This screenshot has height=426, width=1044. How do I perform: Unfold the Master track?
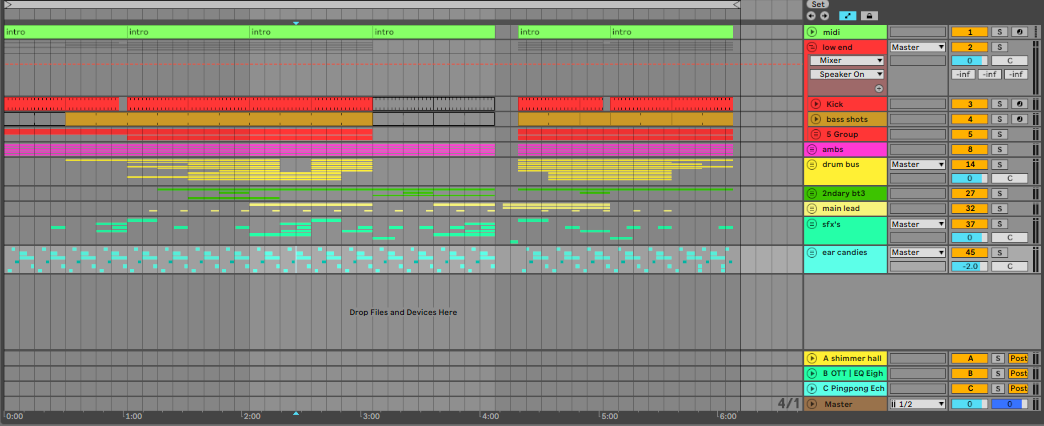pyautogui.click(x=812, y=404)
